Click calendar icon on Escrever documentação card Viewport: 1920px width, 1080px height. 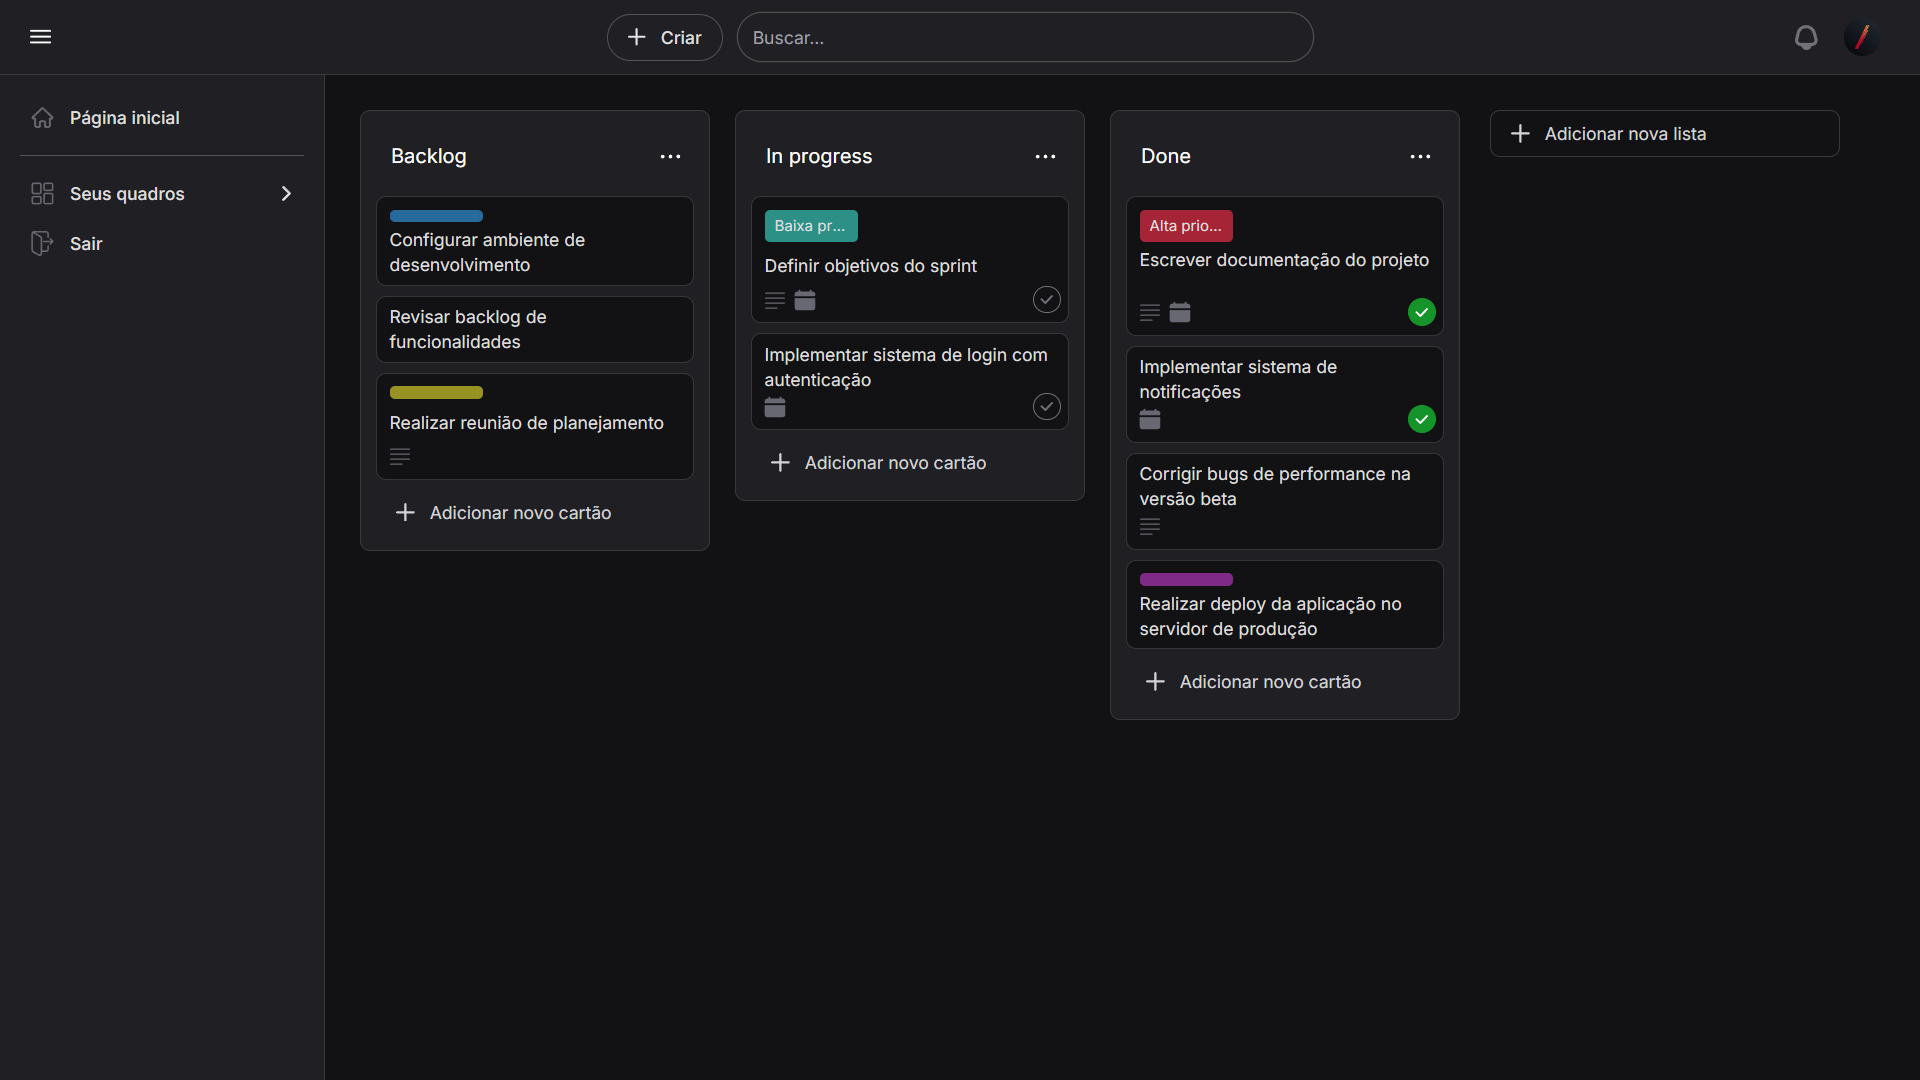click(1180, 312)
